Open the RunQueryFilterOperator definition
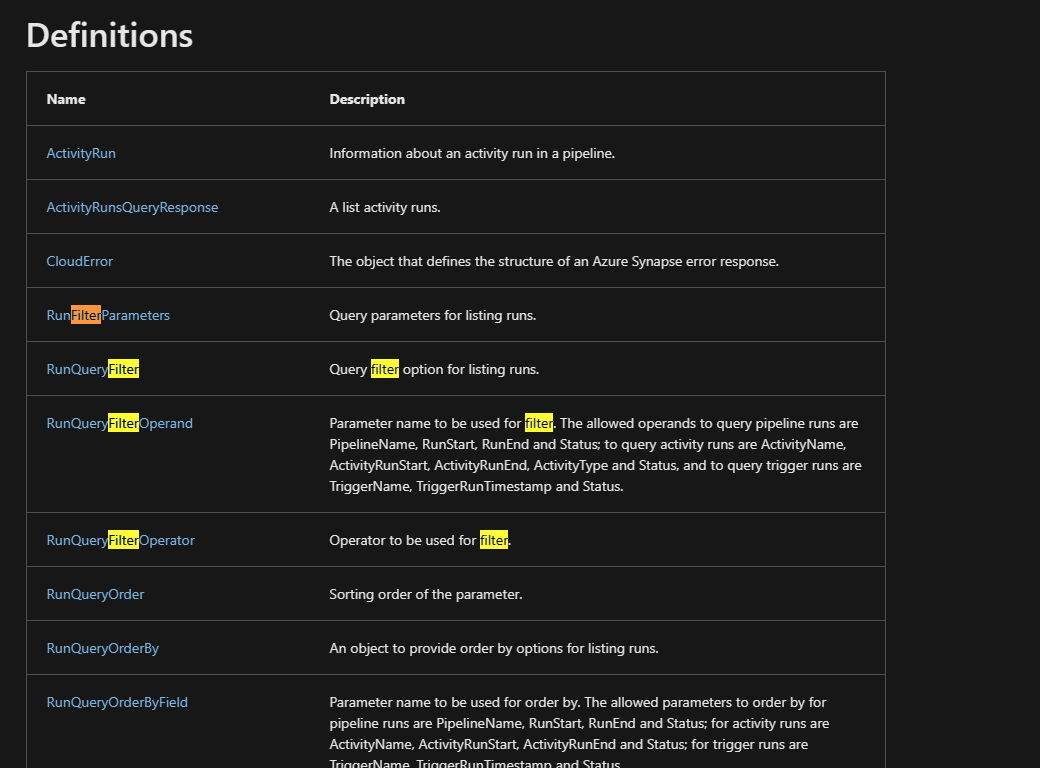The width and height of the screenshot is (1040, 768). point(120,539)
